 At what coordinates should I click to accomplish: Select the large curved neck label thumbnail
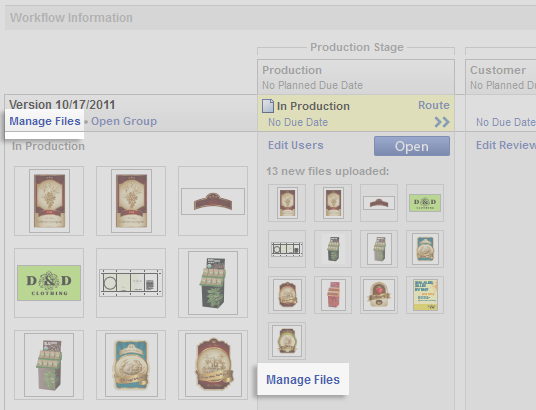click(x=213, y=201)
